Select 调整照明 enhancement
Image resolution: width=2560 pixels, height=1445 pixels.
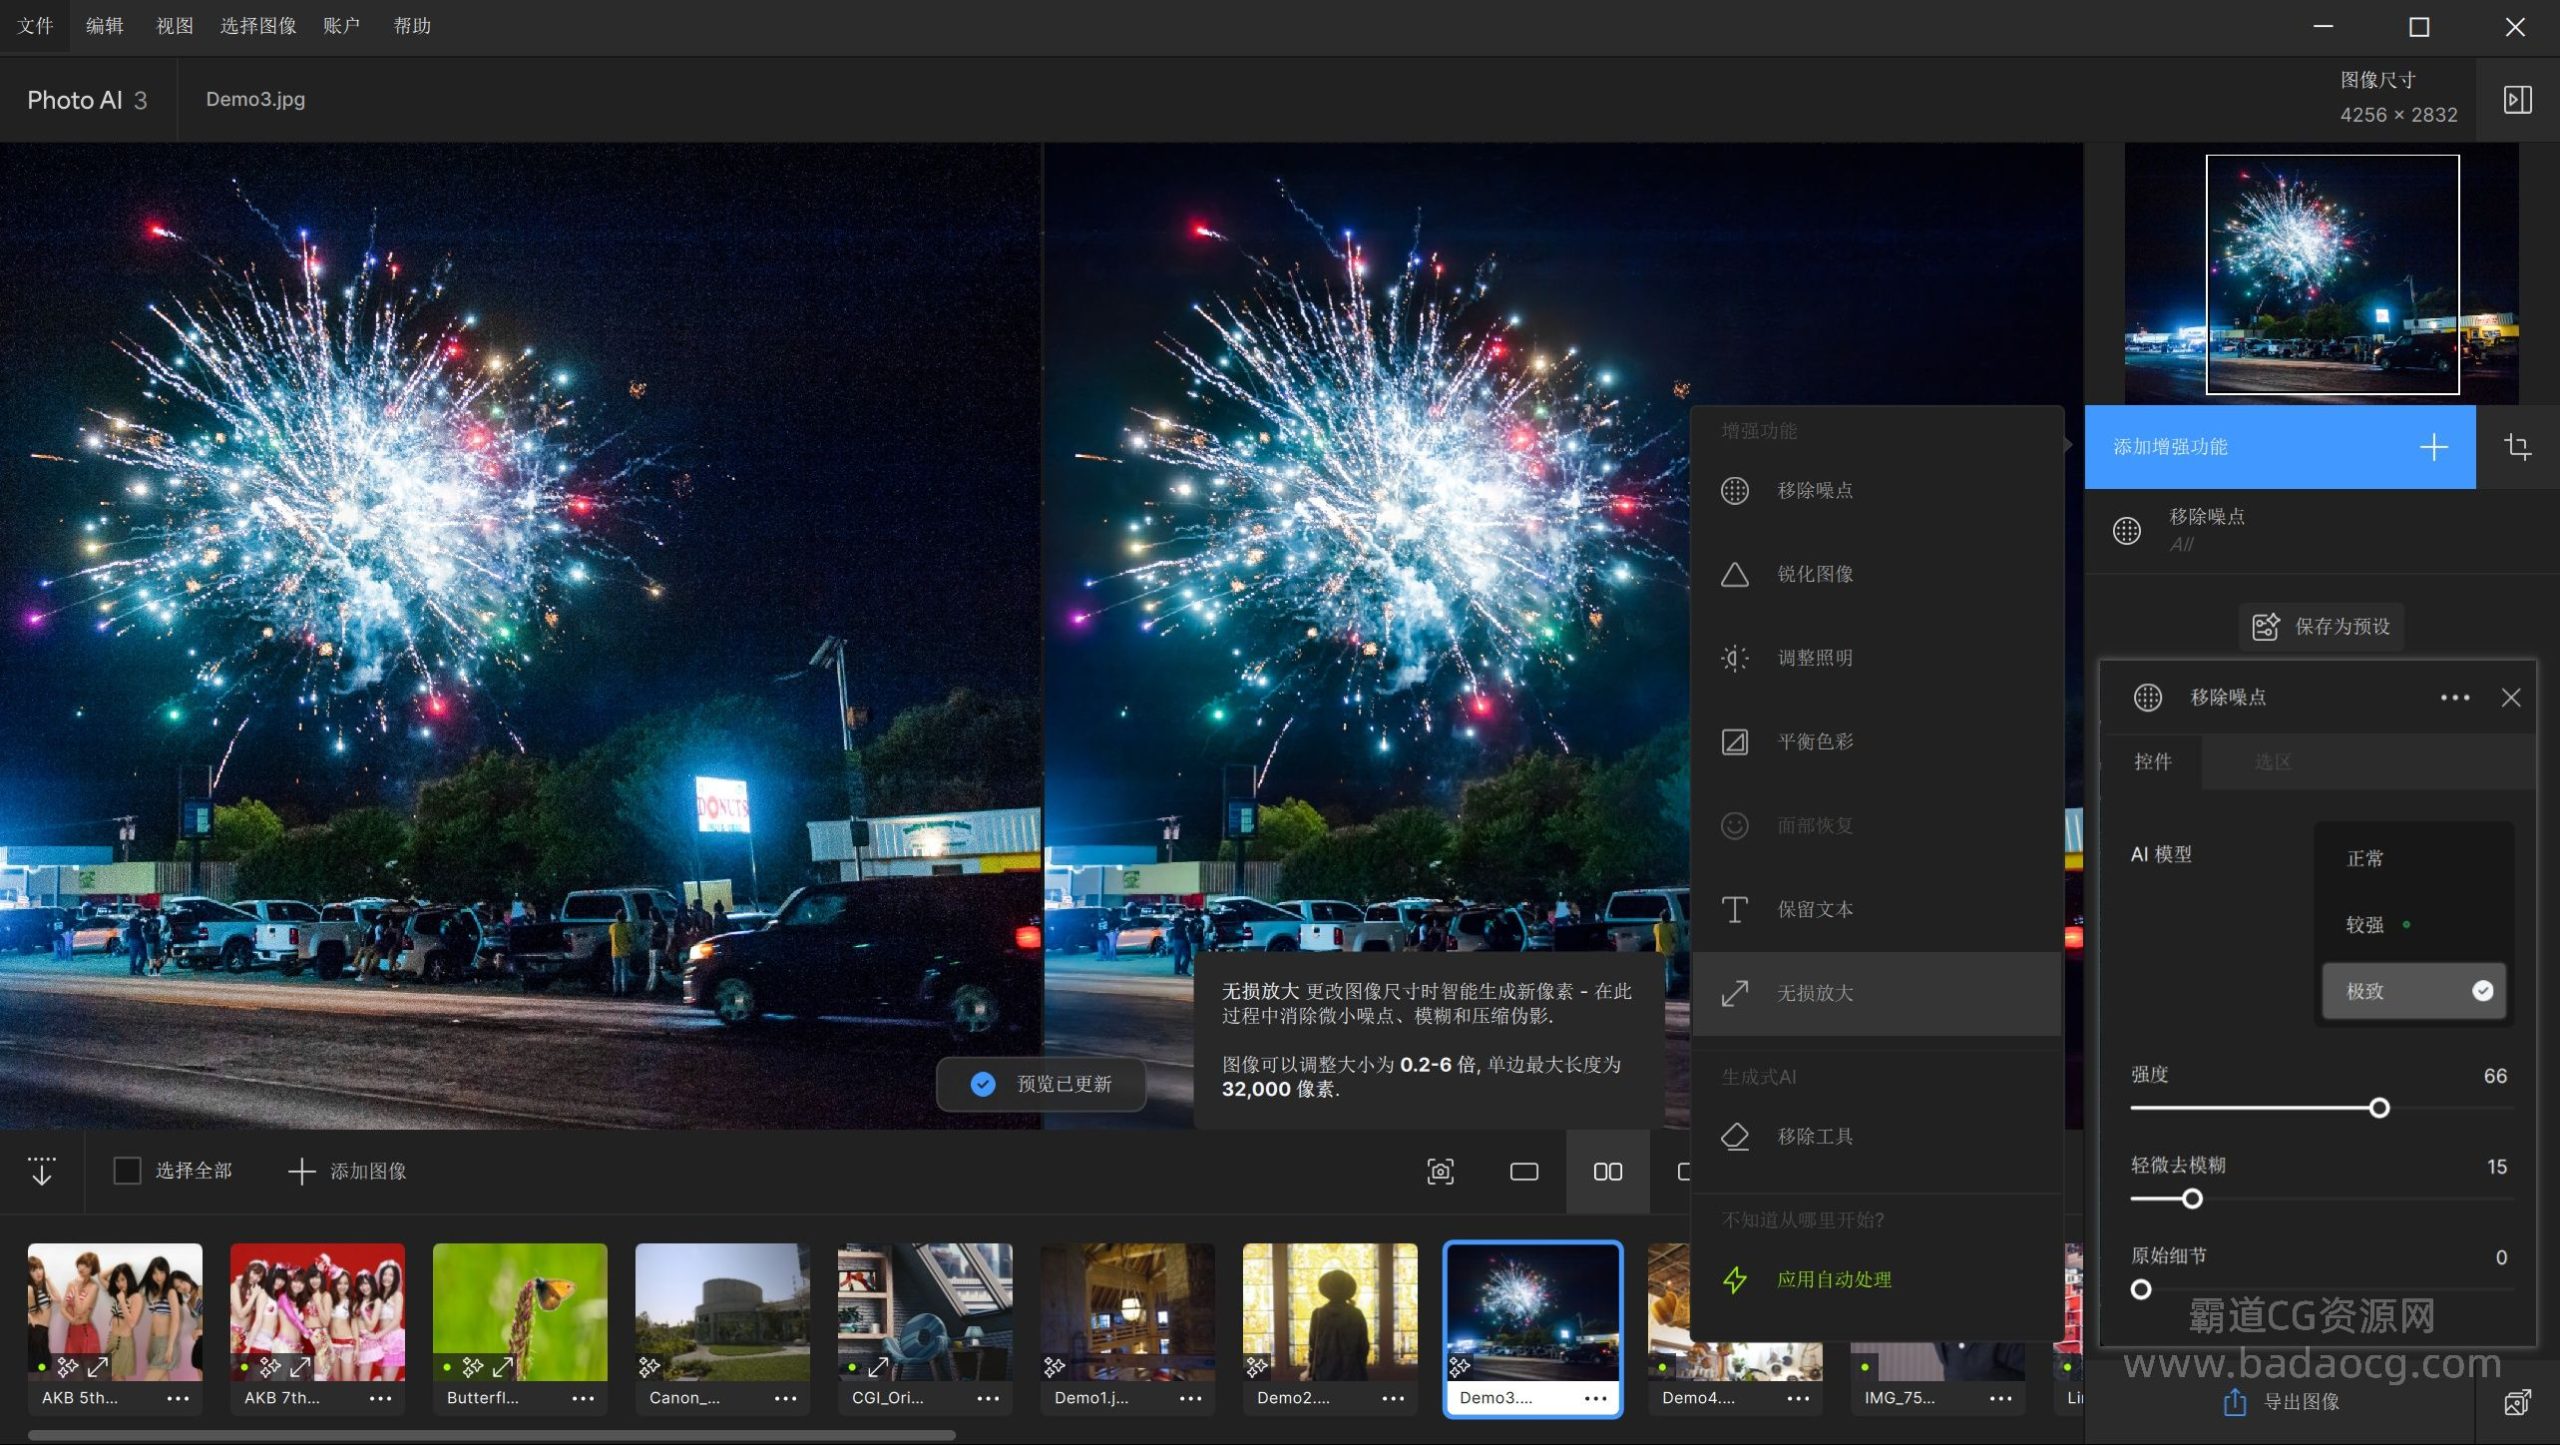(x=1876, y=658)
